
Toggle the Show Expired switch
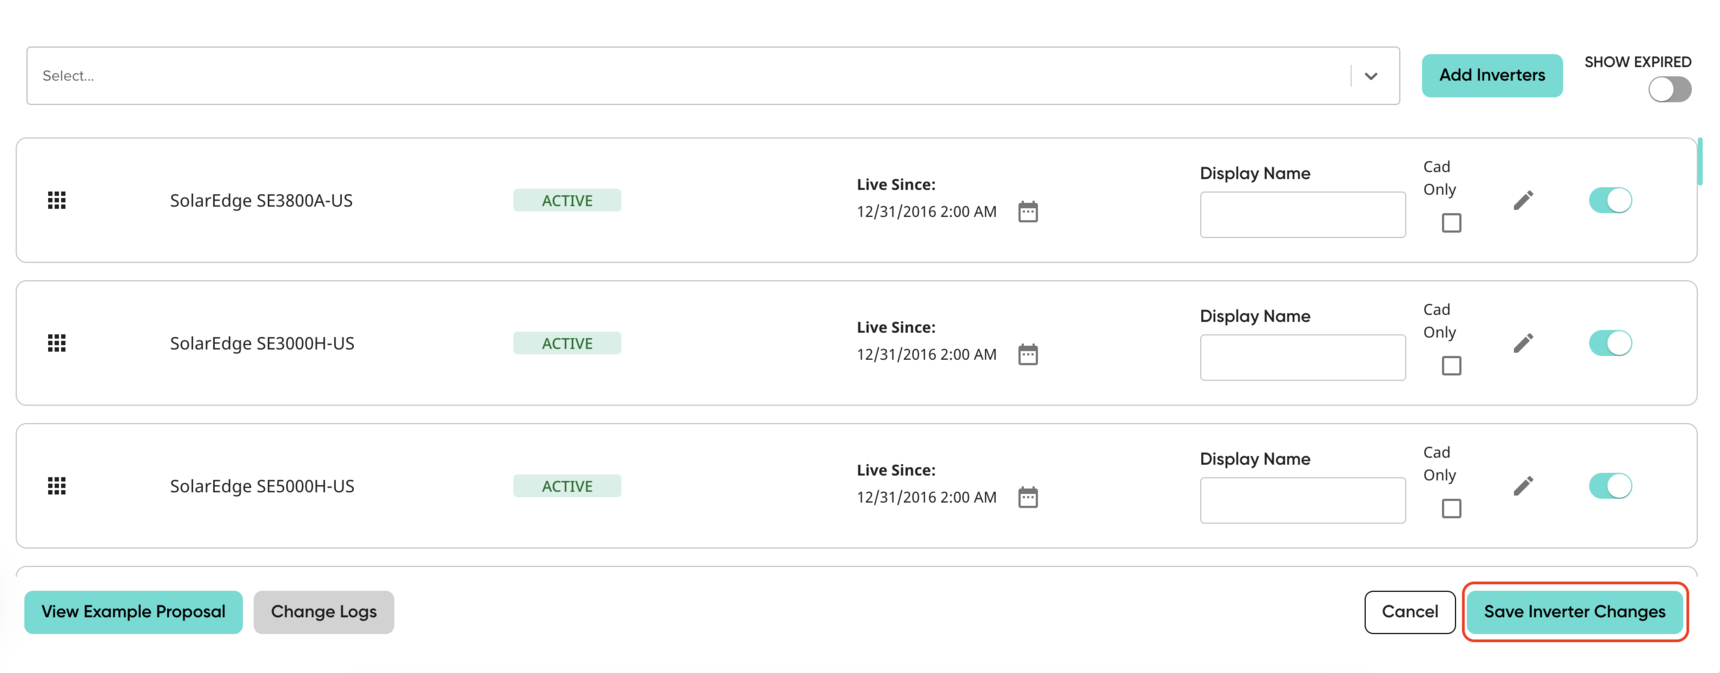[x=1670, y=89]
